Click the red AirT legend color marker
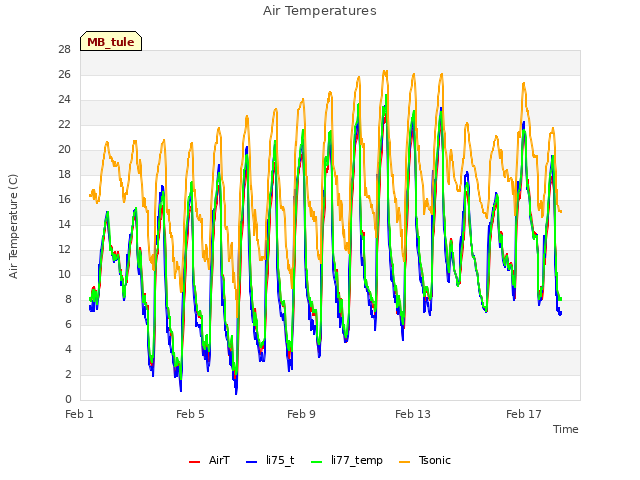This screenshot has width=640, height=480. (194, 462)
